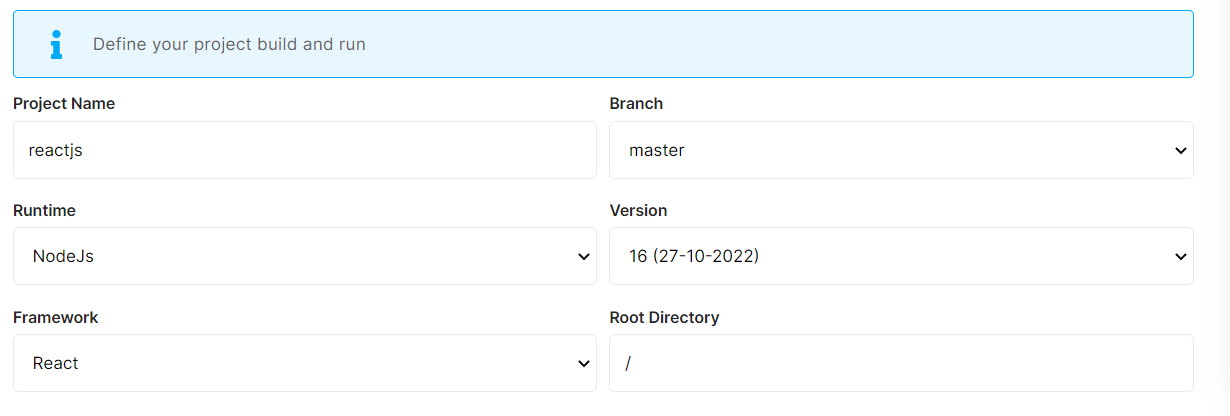This screenshot has height=416, width=1230.
Task: Click the "Framework" field label
Action: click(x=56, y=317)
